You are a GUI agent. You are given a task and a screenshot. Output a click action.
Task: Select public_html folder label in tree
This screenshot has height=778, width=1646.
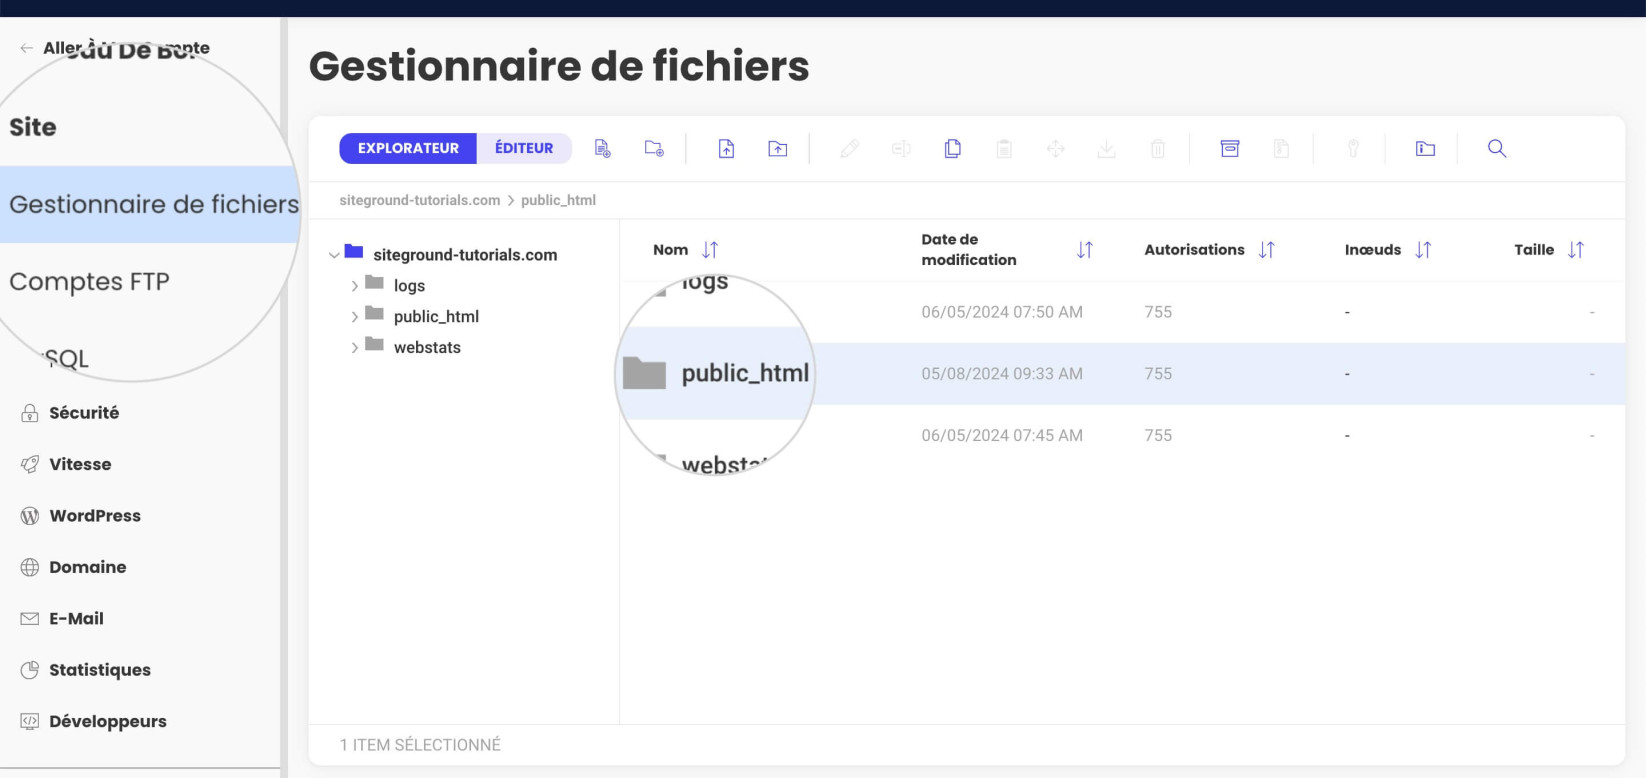[x=436, y=317]
